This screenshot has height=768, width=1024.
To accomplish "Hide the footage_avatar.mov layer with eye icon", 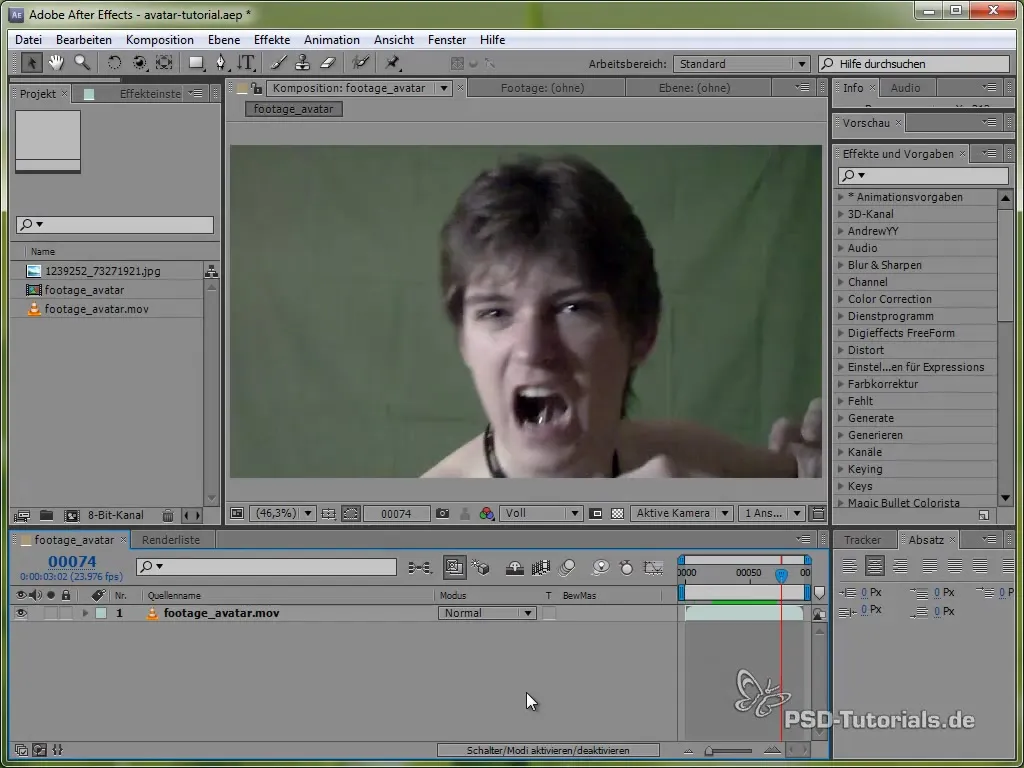I will click(19, 613).
